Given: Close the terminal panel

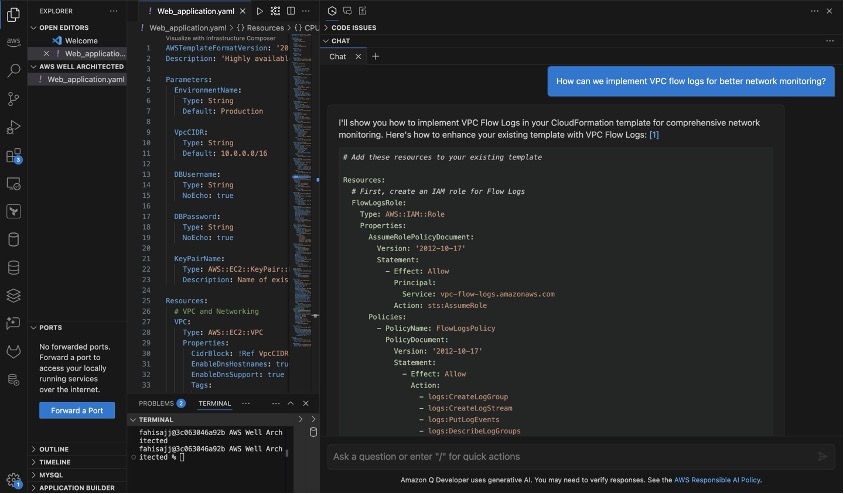Looking at the screenshot, I should point(306,403).
